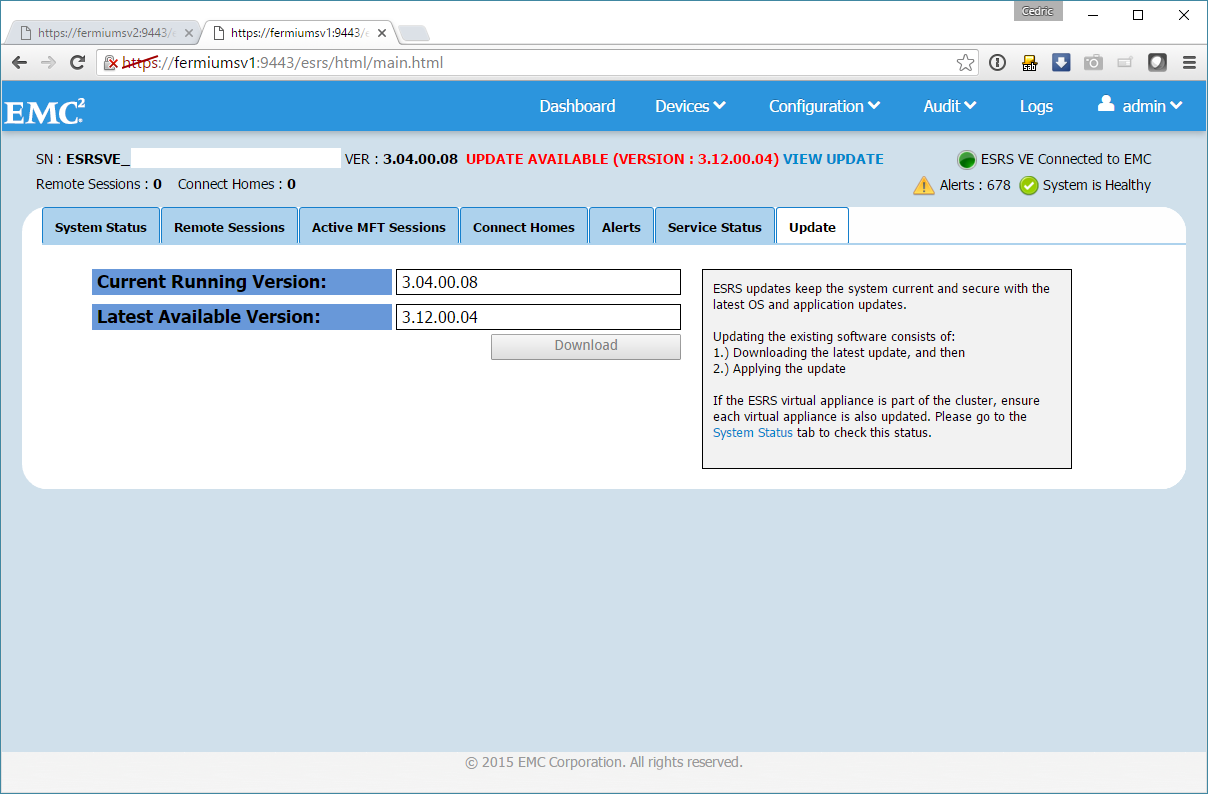
Task: Click the Latest Available Version field
Action: 538,317
